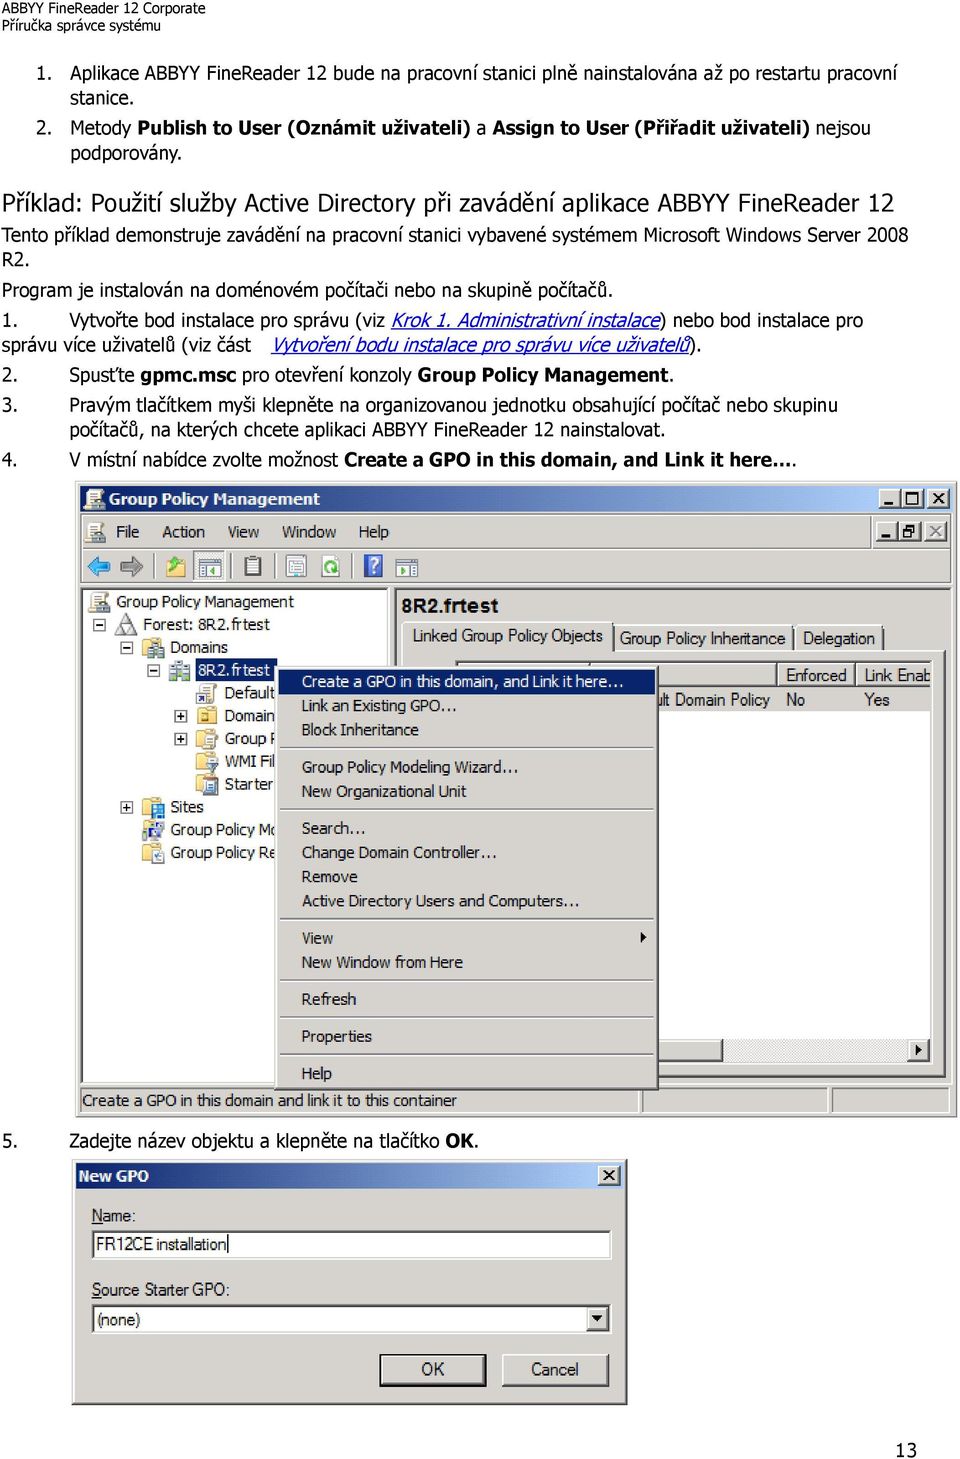Viewport: 960px width, 1459px height.
Task: Expand the Sites tree node
Action: coord(127,807)
